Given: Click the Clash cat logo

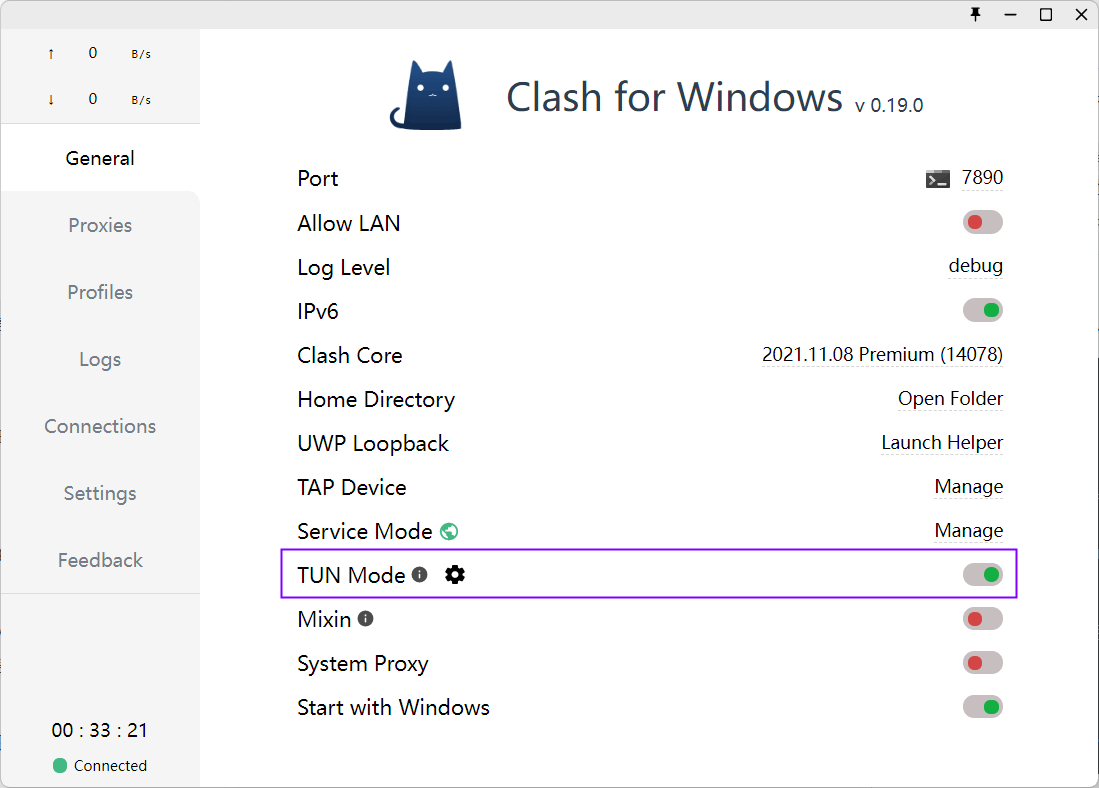Looking at the screenshot, I should [x=427, y=96].
